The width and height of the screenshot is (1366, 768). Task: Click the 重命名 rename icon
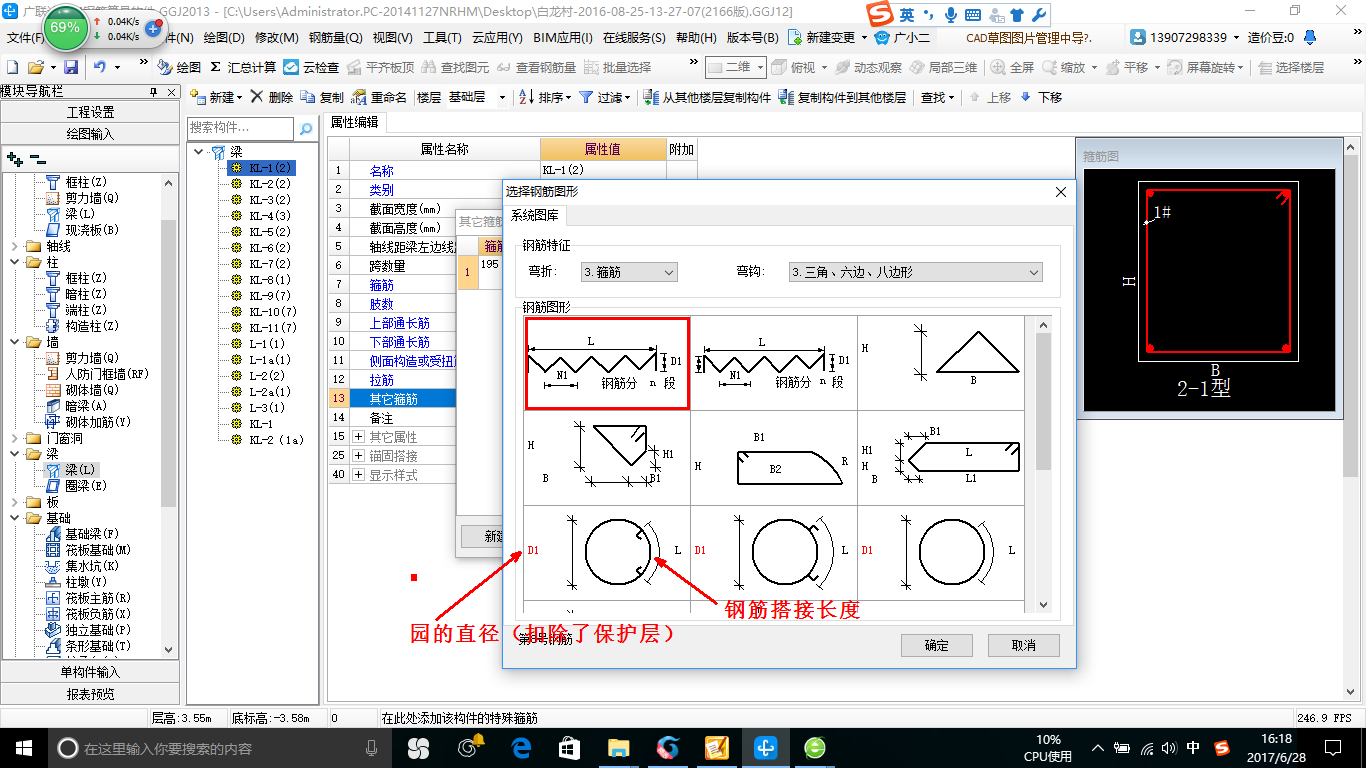point(360,97)
